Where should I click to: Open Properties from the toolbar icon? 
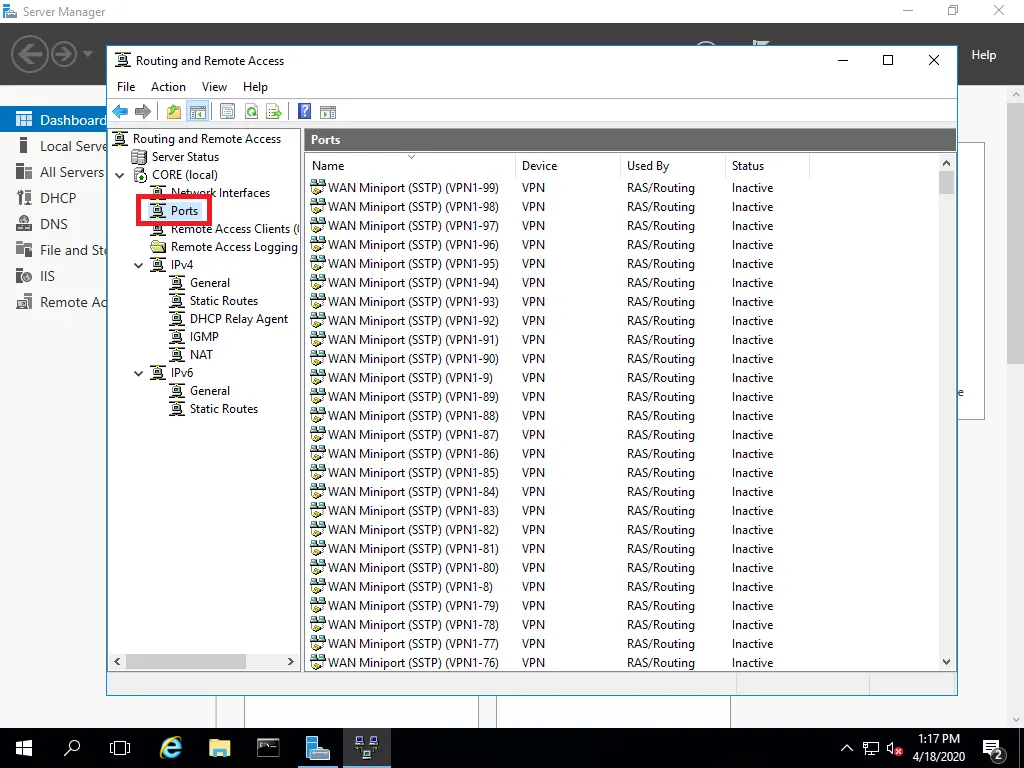click(228, 112)
